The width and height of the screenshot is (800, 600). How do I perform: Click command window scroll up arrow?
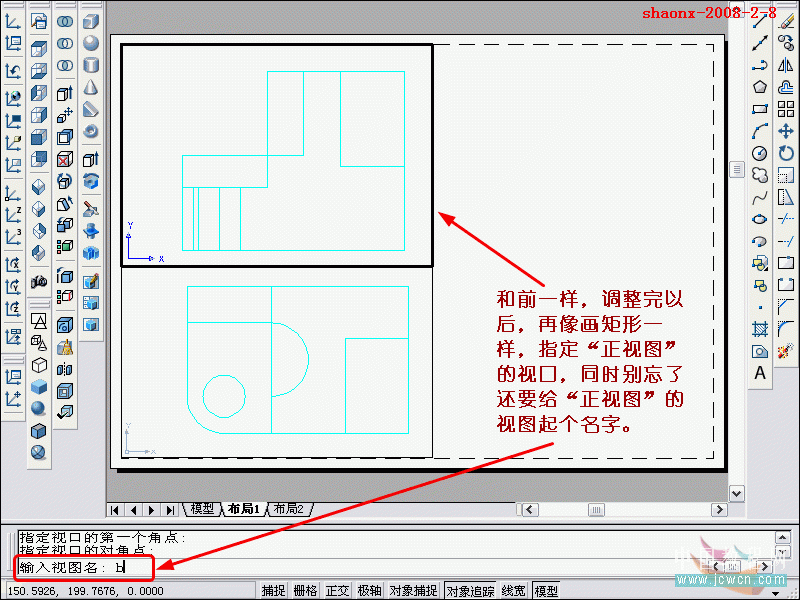[783, 537]
